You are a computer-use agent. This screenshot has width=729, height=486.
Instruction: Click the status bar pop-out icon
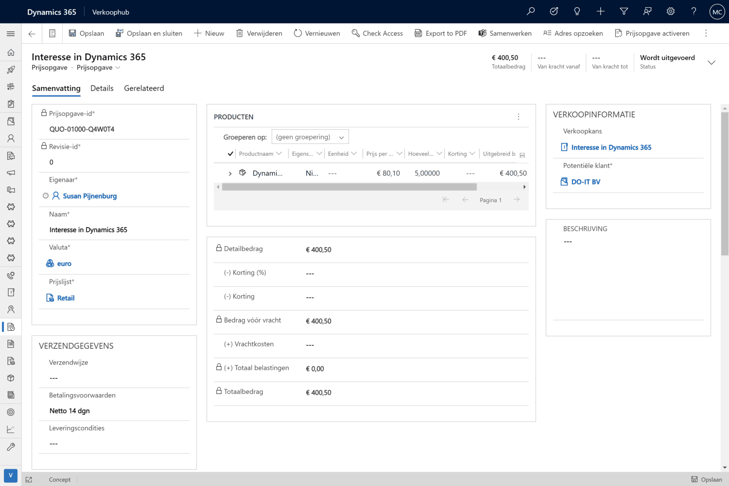click(29, 479)
